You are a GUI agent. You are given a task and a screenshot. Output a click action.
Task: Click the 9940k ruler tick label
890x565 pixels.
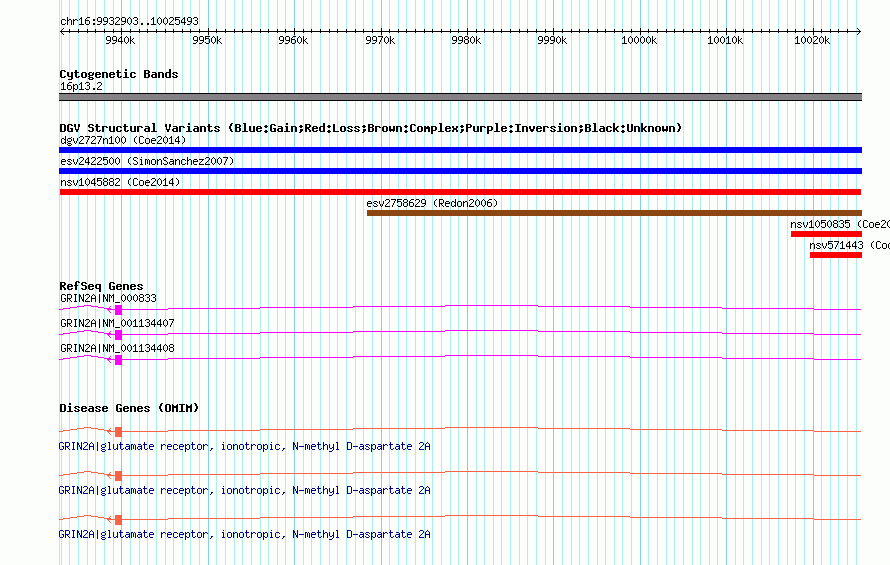pyautogui.click(x=120, y=40)
